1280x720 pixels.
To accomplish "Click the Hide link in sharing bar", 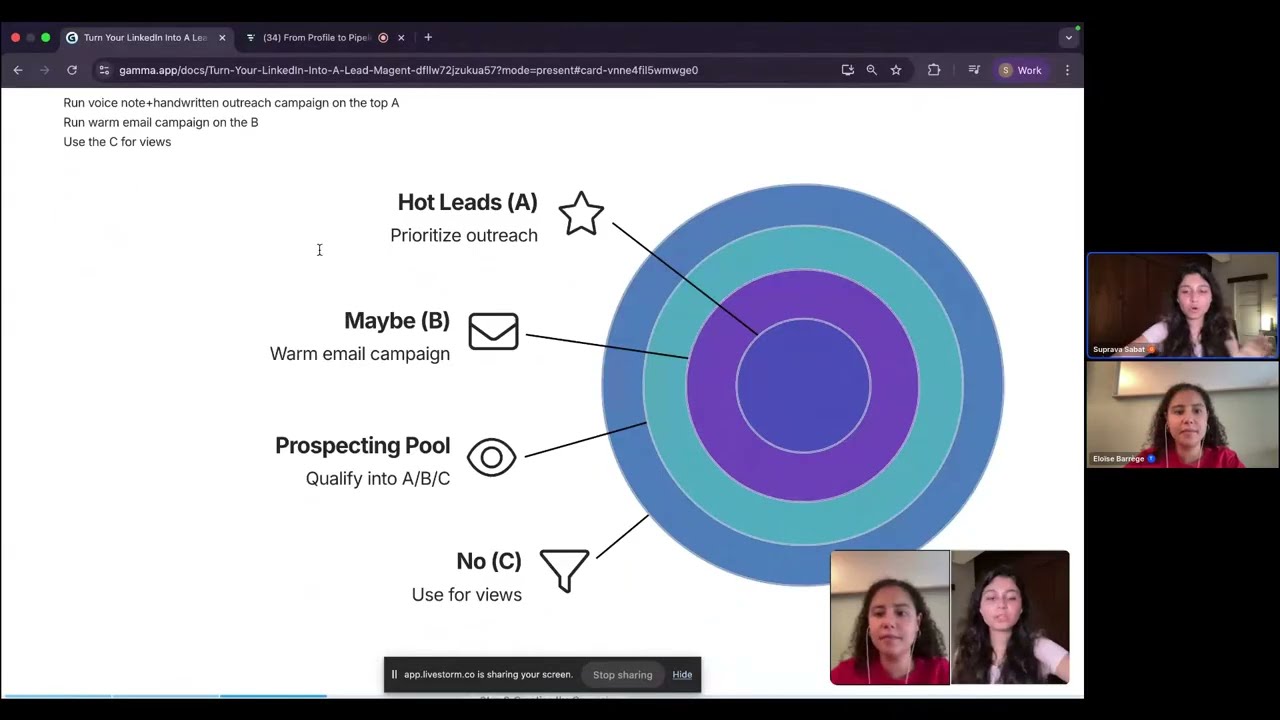I will 682,675.
